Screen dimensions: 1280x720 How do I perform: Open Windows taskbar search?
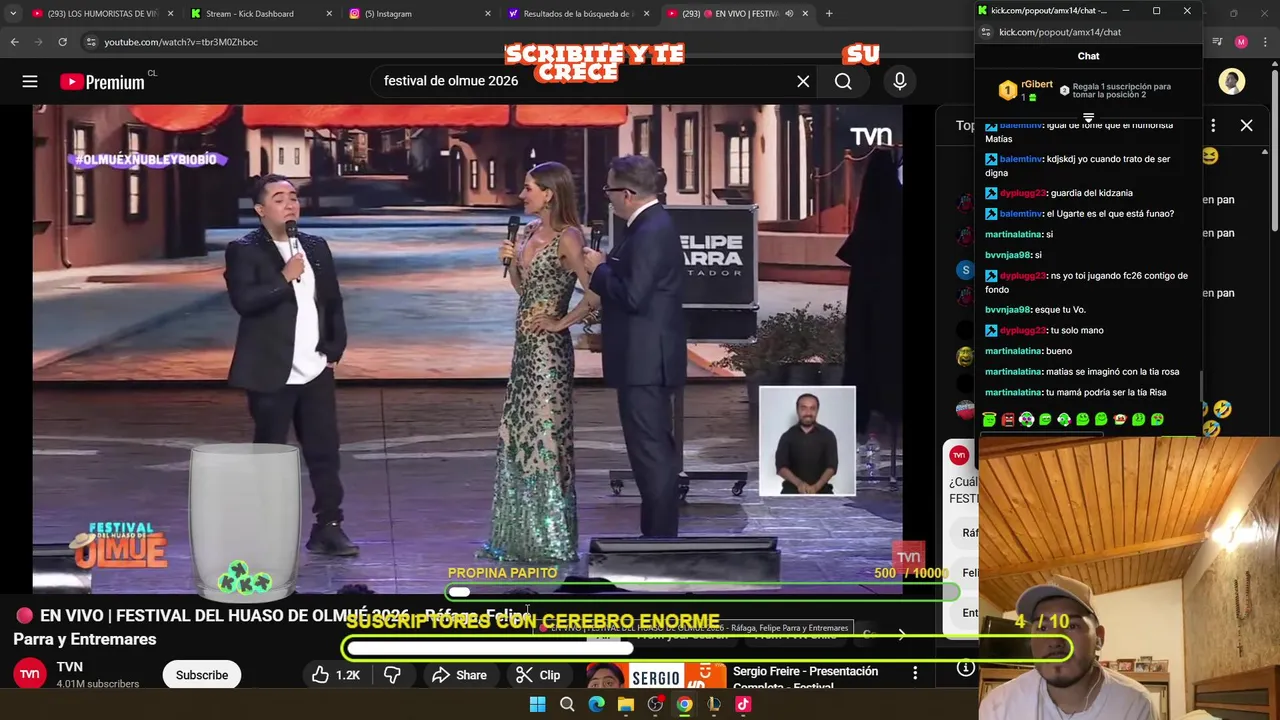point(567,705)
